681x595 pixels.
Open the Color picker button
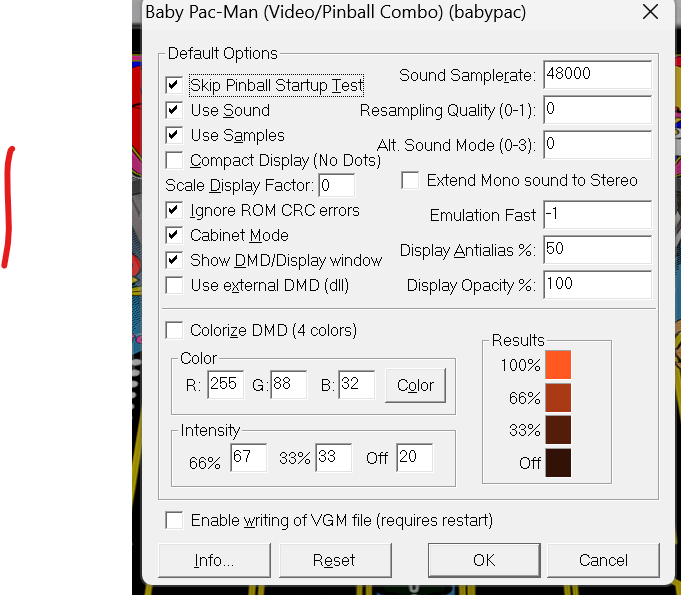pos(415,385)
